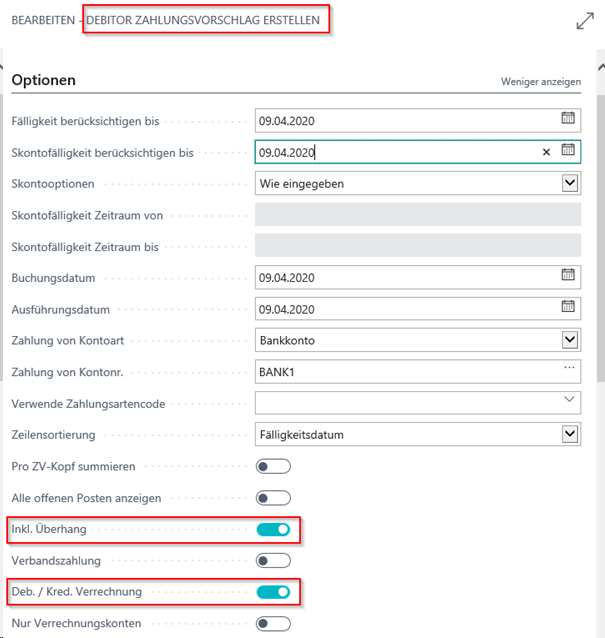The width and height of the screenshot is (605, 638).
Task: Click the BANK1 account number field
Action: pos(417,371)
